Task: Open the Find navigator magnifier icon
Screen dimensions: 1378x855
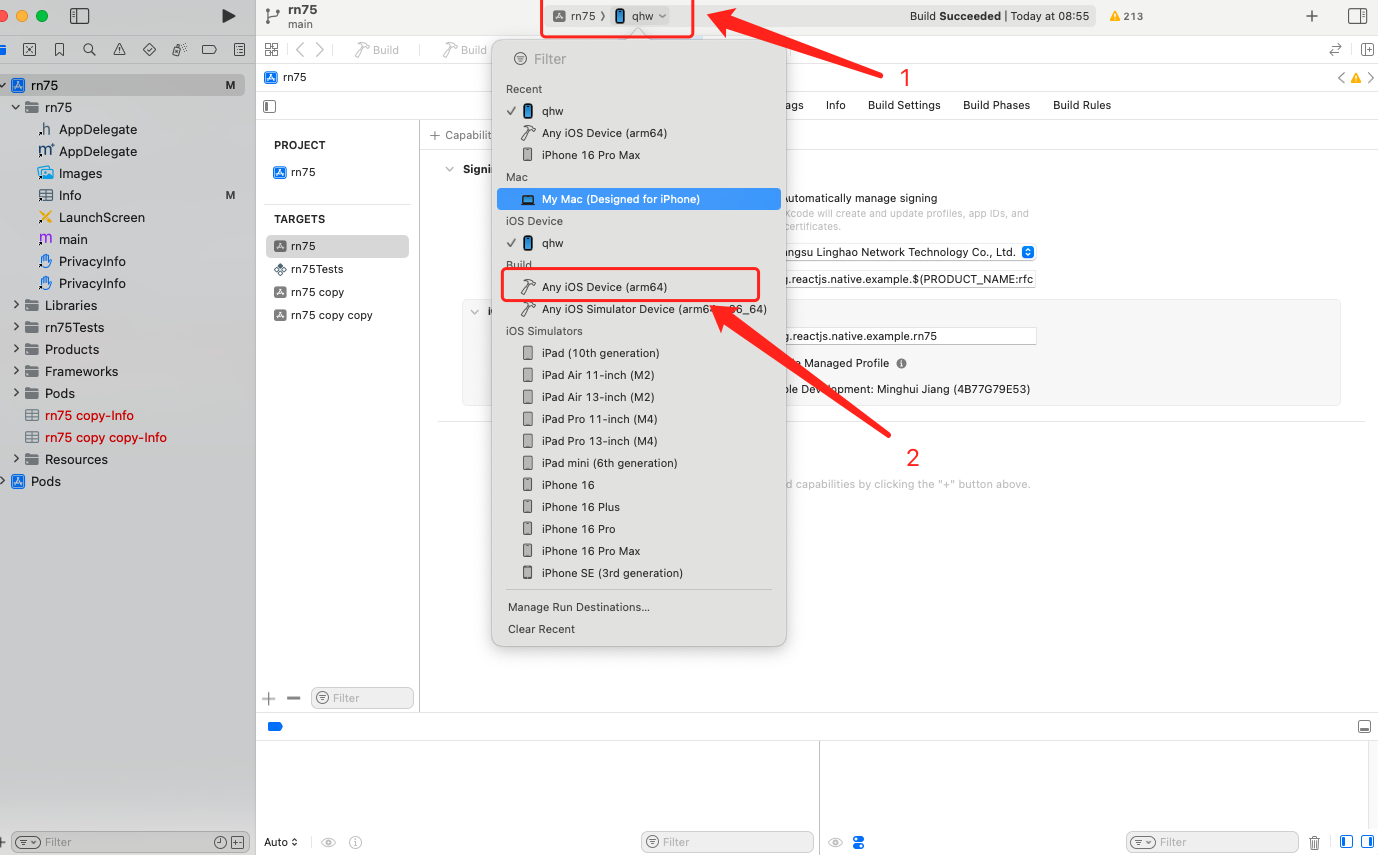Action: tap(90, 49)
